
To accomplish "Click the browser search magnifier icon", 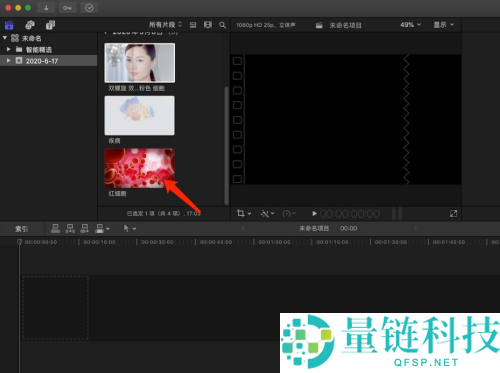I will (x=222, y=25).
